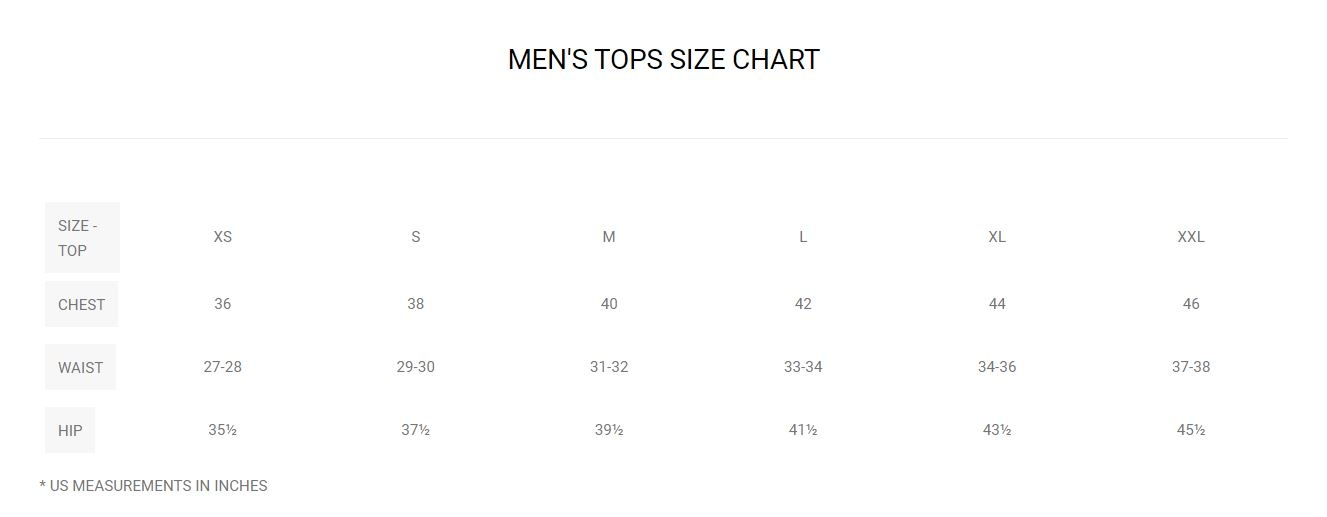Viewport: 1327px width, 517px height.
Task: Click waist value 34-36 for XL
Action: point(997,367)
